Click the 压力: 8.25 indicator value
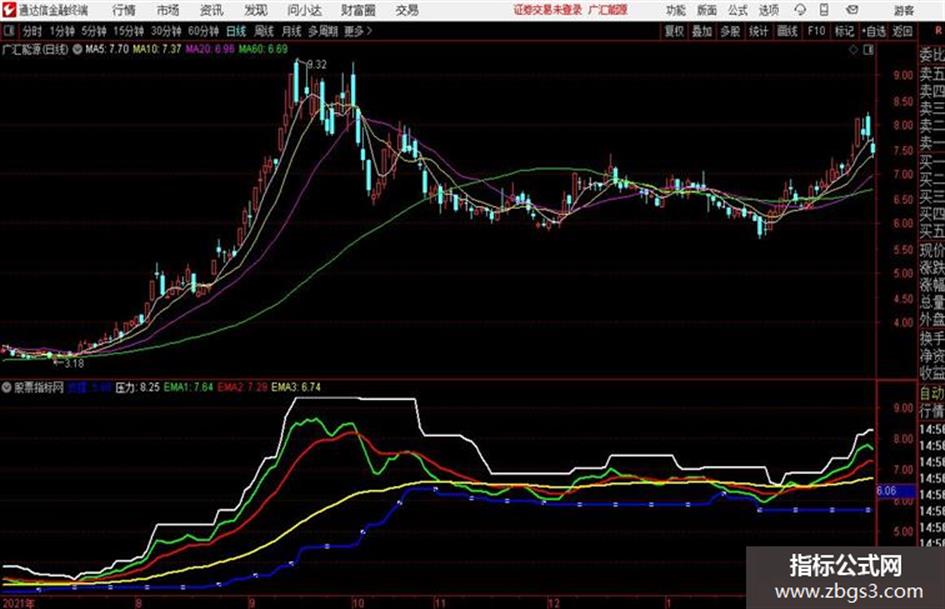Image resolution: width=945 pixels, height=609 pixels. pyautogui.click(x=137, y=387)
